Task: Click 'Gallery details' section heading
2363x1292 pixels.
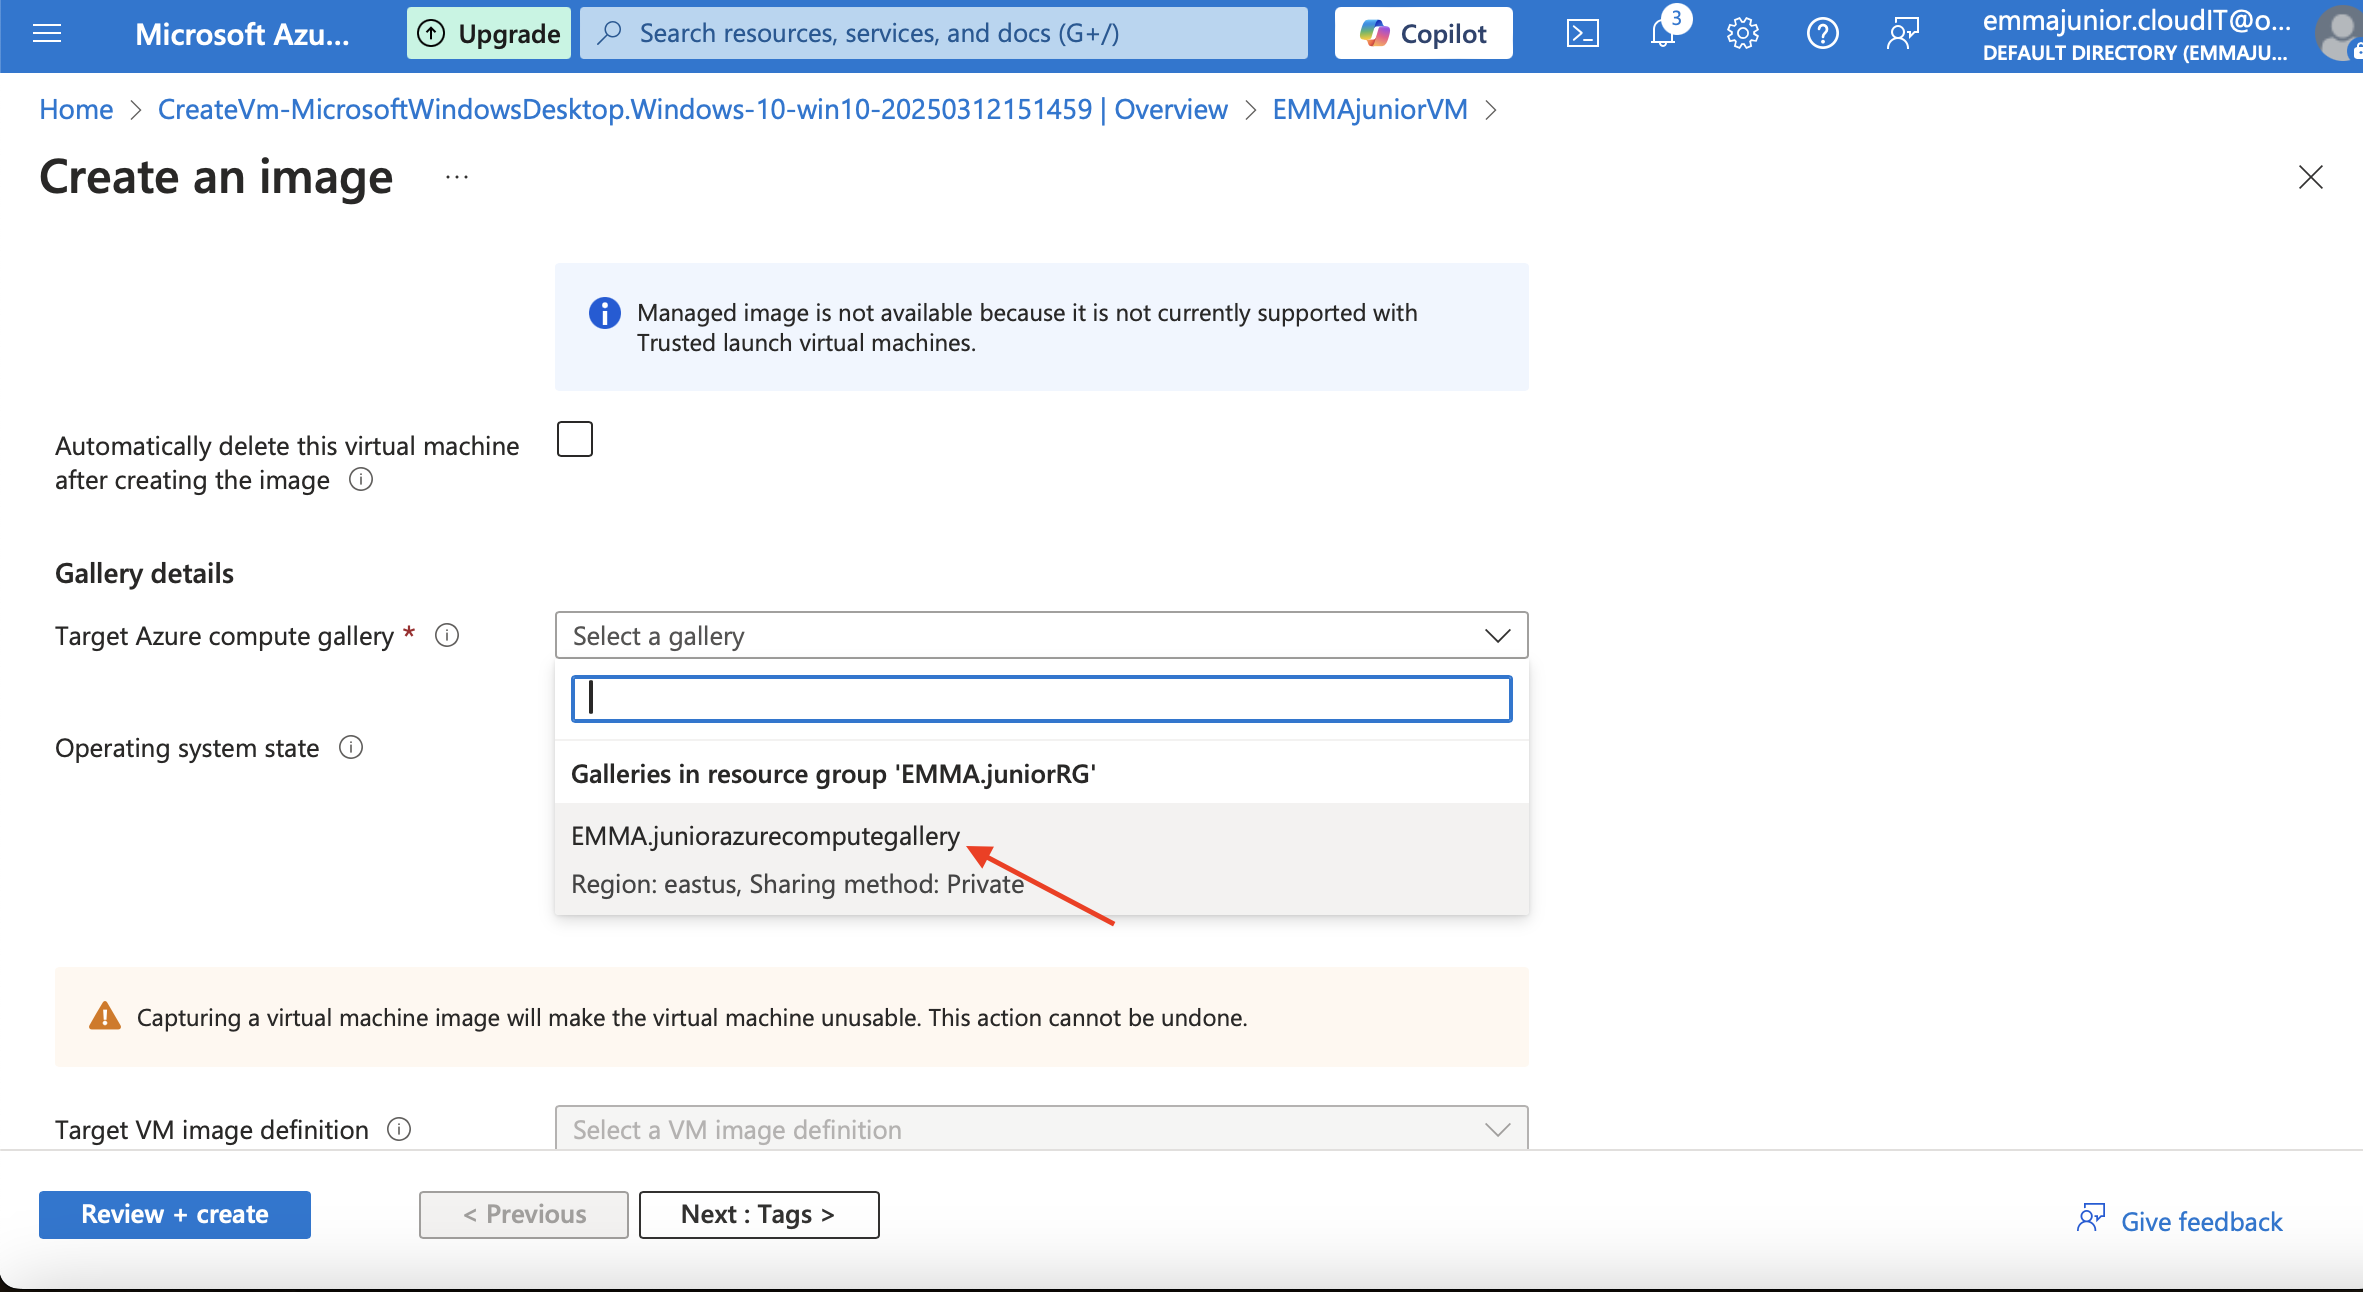Action: pyautogui.click(x=144, y=573)
